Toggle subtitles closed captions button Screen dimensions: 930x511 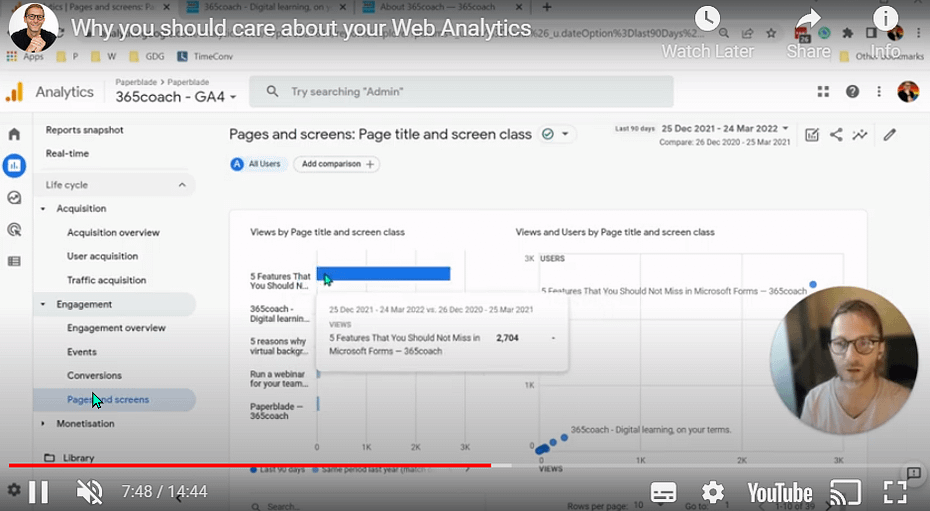pyautogui.click(x=663, y=492)
